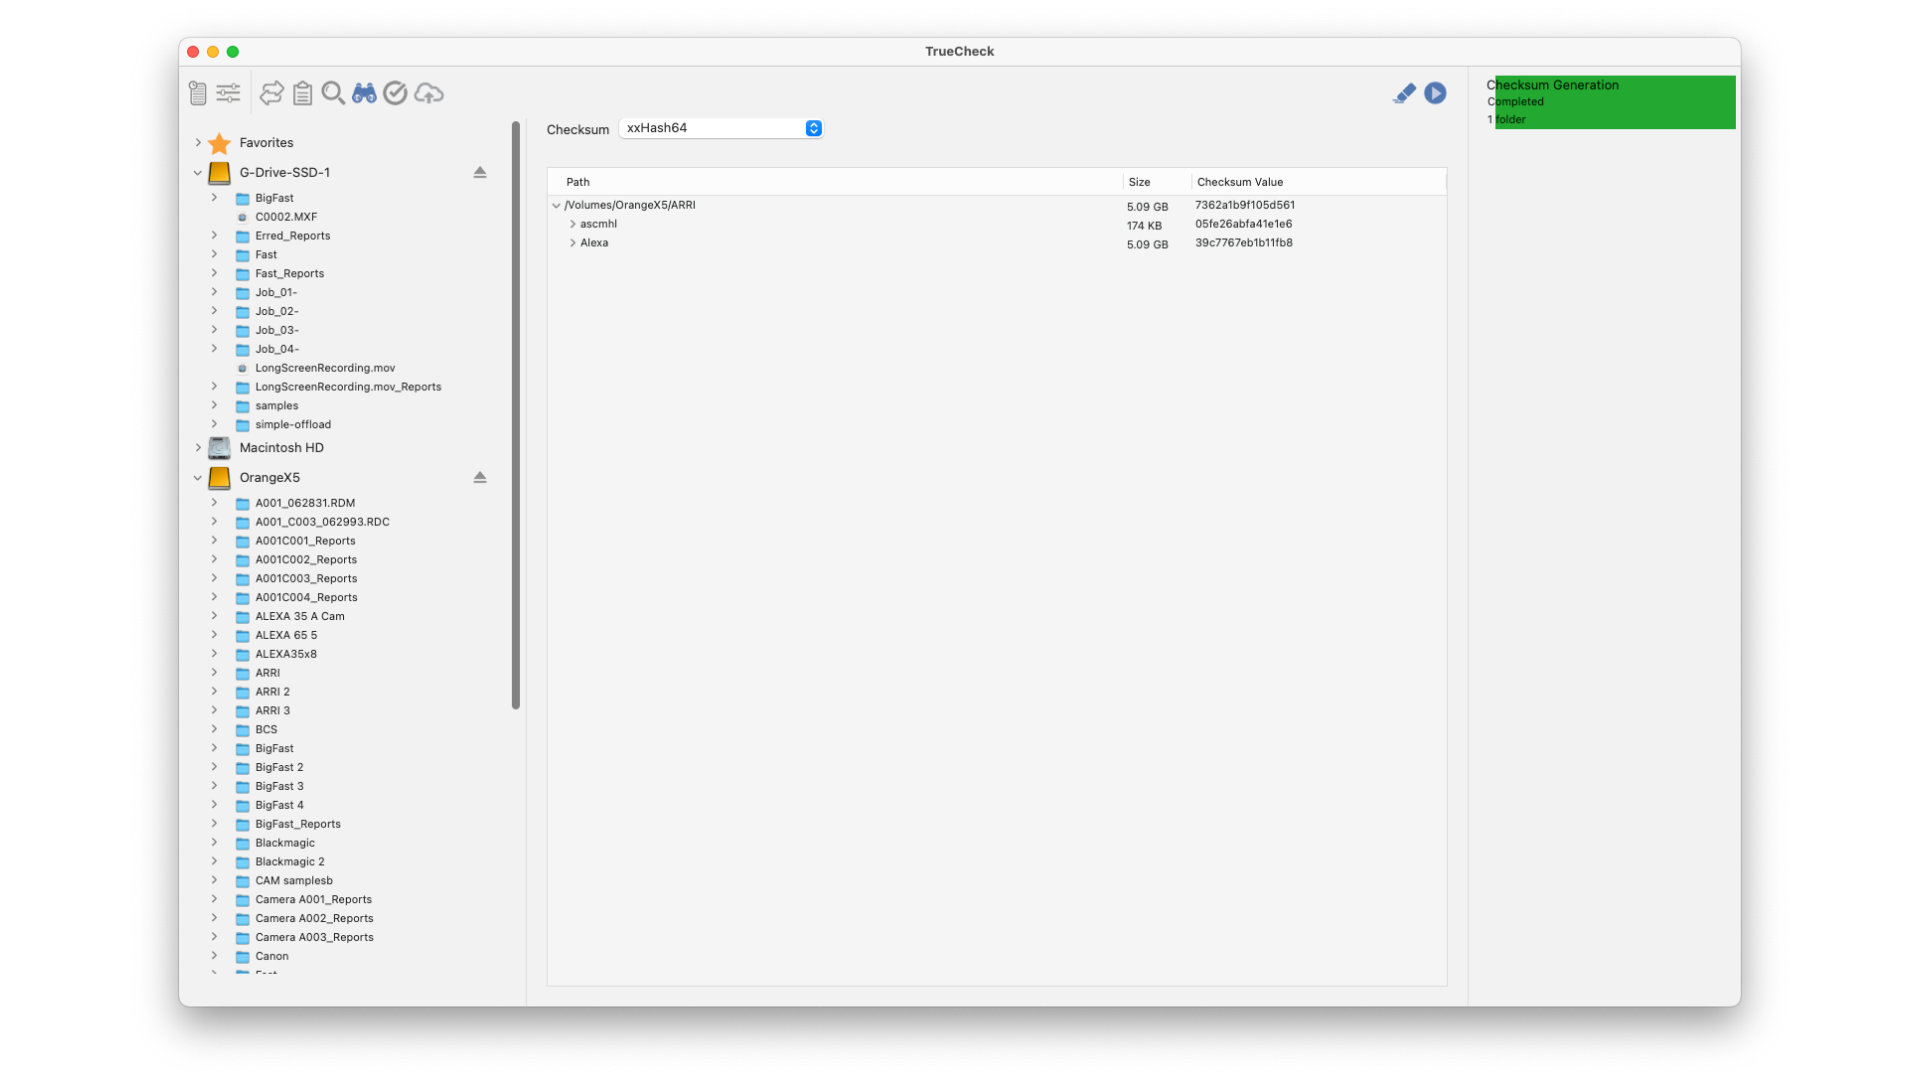
Task: Eject the OrangeX5 volume
Action: coord(480,477)
